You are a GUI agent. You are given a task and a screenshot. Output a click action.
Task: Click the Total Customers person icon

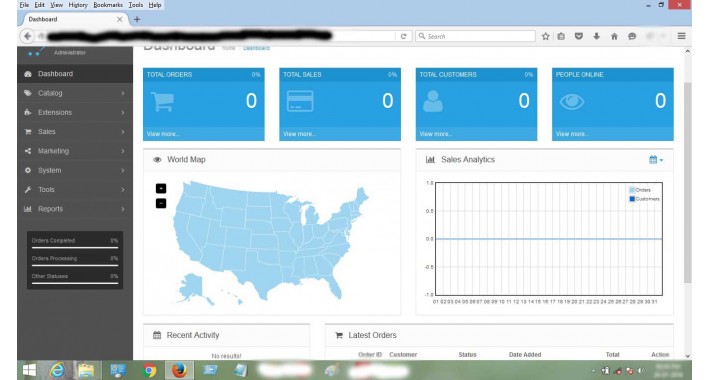[x=433, y=101]
